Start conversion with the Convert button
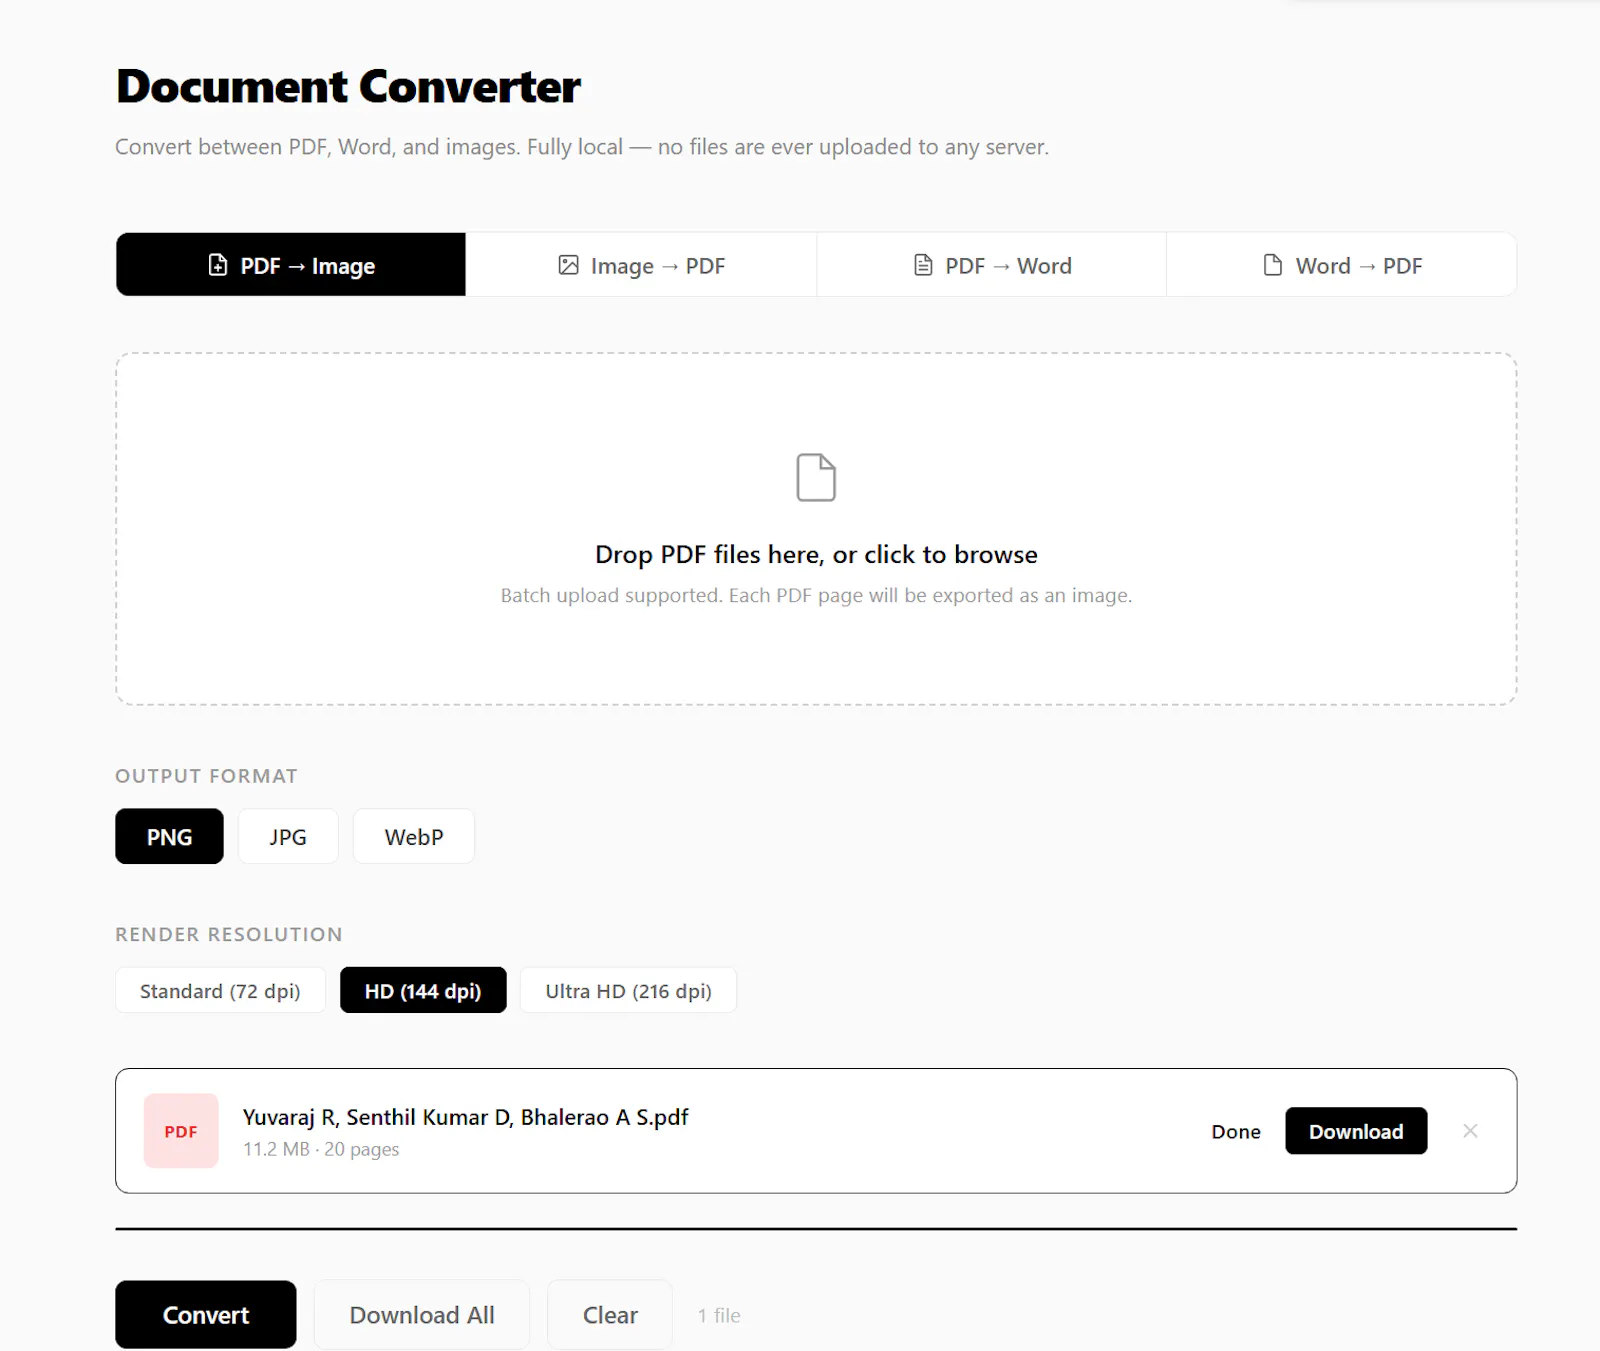This screenshot has width=1600, height=1351. [x=206, y=1315]
